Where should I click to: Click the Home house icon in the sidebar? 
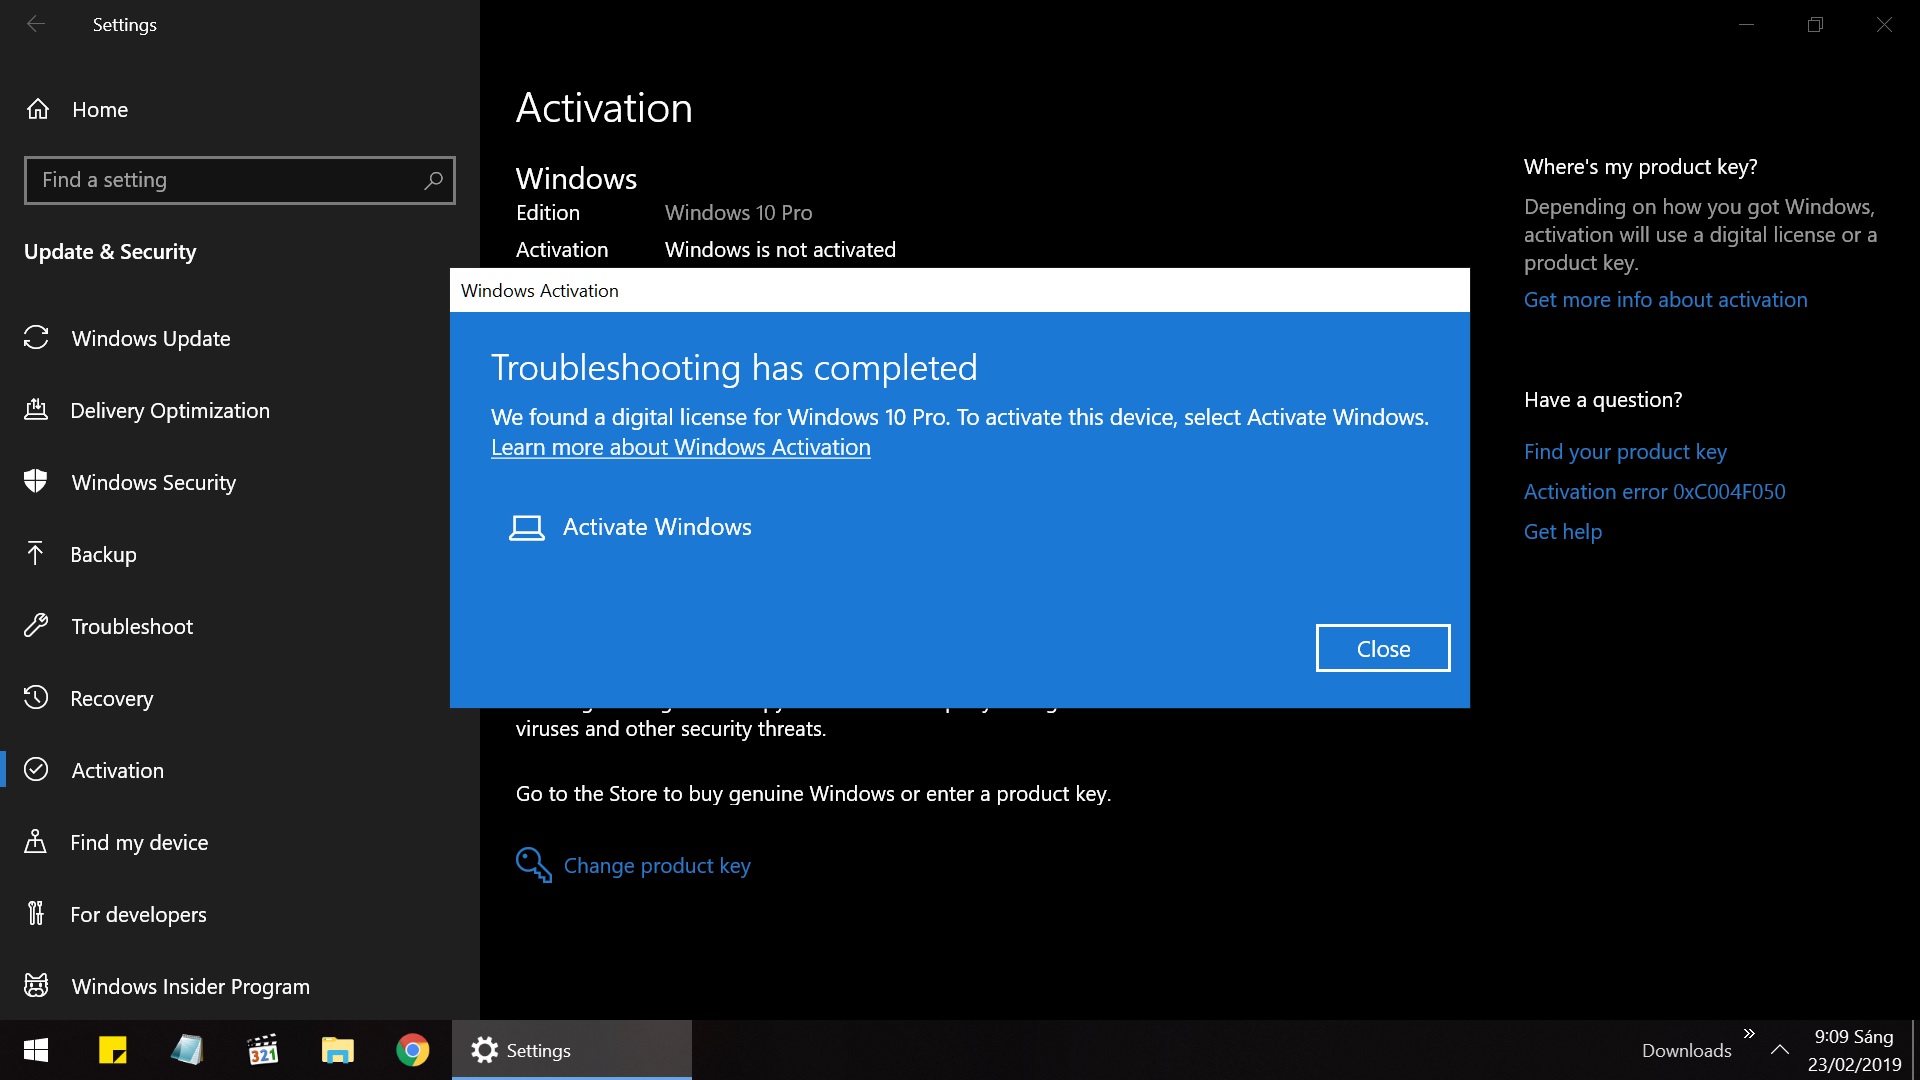(38, 109)
